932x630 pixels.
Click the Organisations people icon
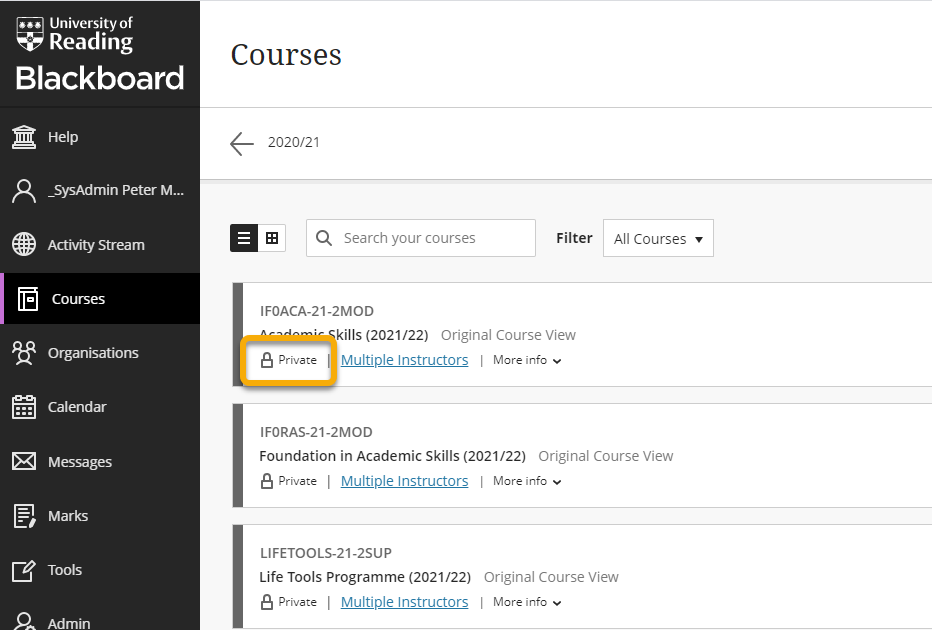24,352
